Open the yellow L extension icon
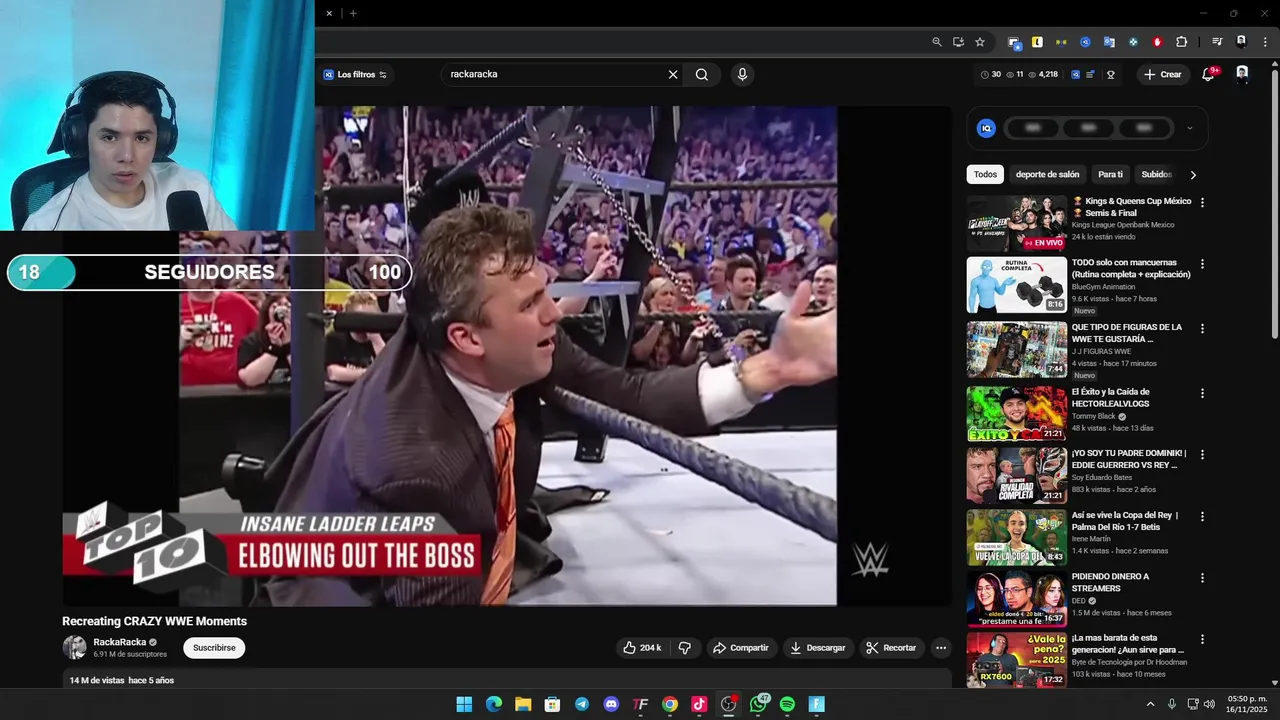Image resolution: width=1280 pixels, height=720 pixels. [x=1037, y=42]
